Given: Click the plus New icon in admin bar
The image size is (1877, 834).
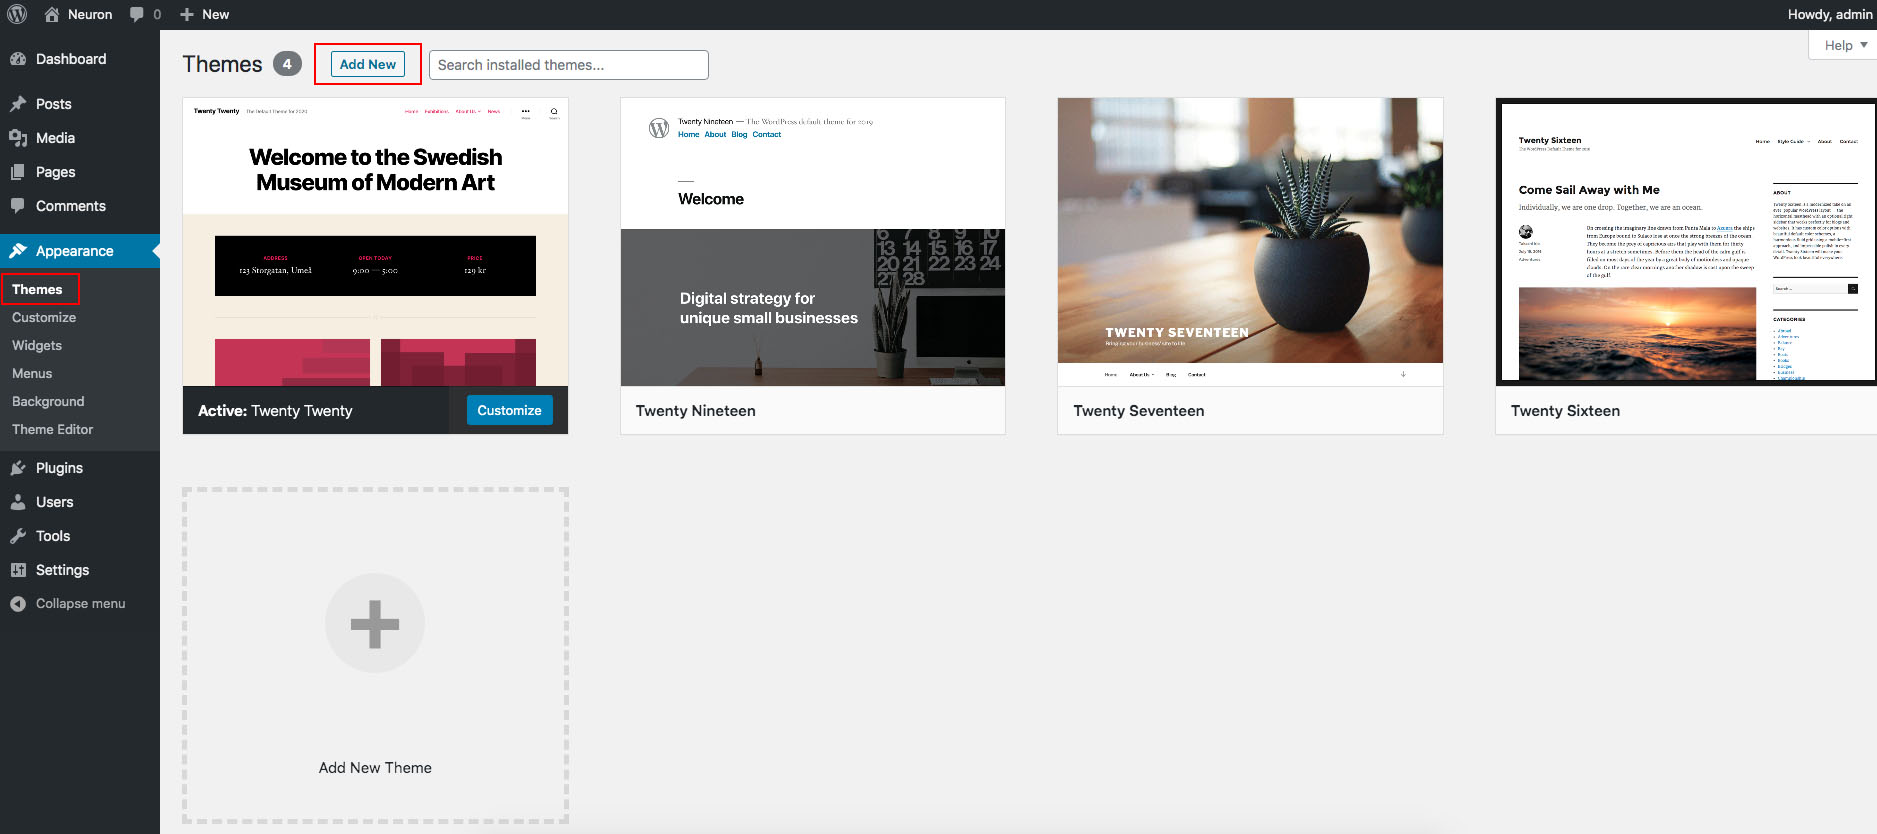Looking at the screenshot, I should pos(187,14).
